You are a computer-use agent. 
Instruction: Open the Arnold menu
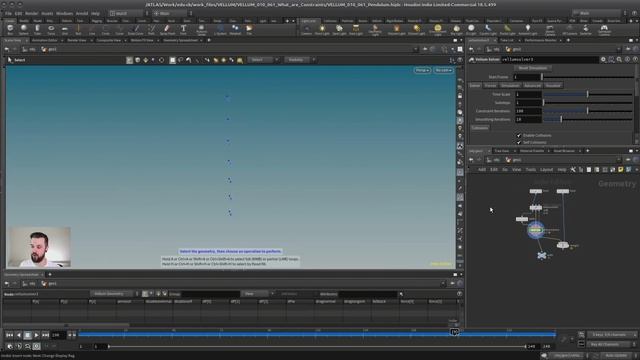(x=82, y=13)
